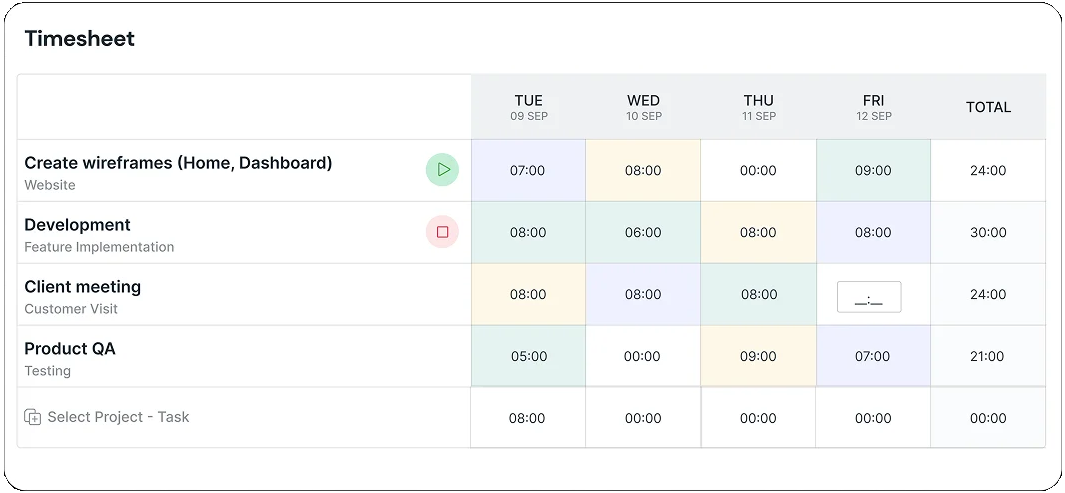Edit Friday 07:00 for Product QA
Viewport: 1065px width, 493px height.
click(873, 356)
